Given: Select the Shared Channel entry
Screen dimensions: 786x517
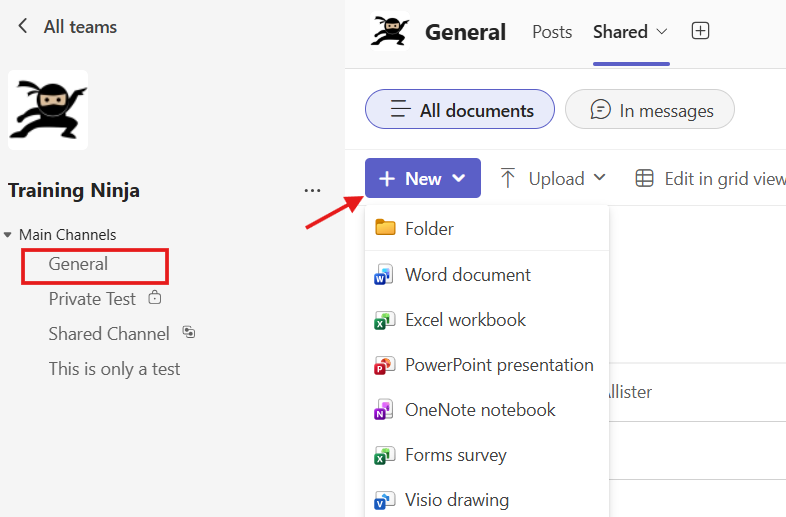Looking at the screenshot, I should 109,334.
